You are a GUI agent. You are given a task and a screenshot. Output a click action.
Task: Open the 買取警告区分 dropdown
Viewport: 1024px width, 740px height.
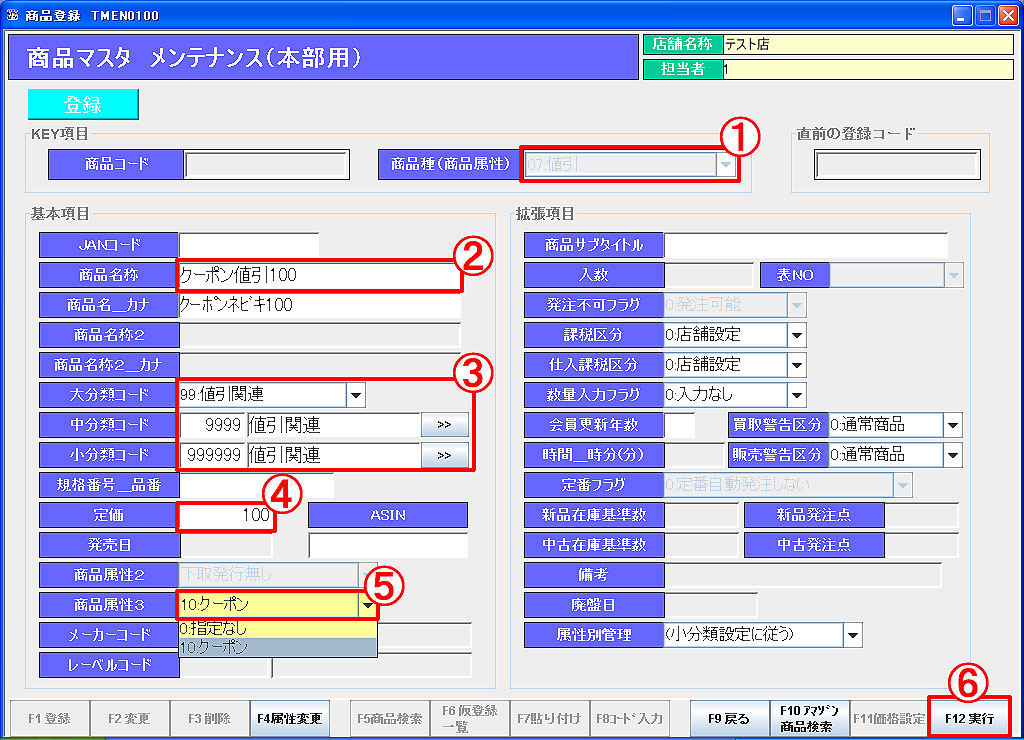952,425
